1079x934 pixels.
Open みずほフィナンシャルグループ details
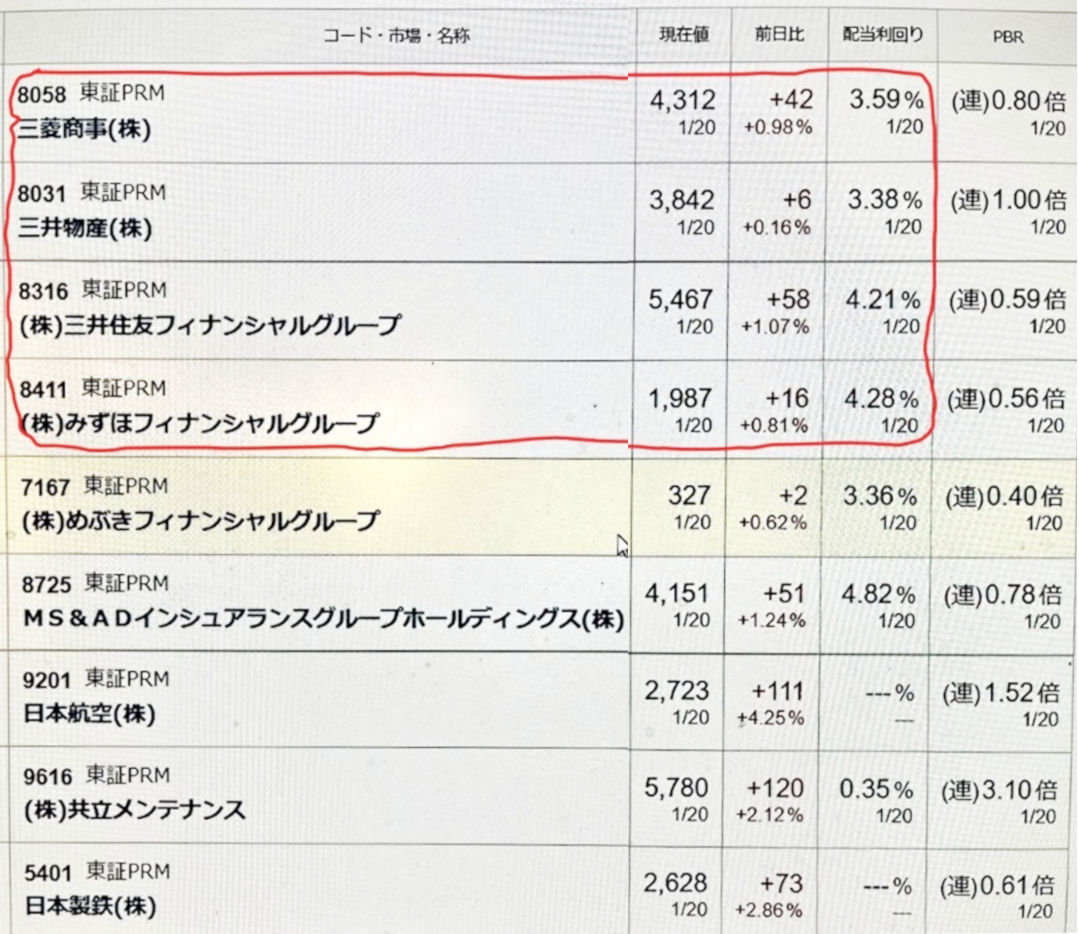click(x=200, y=424)
